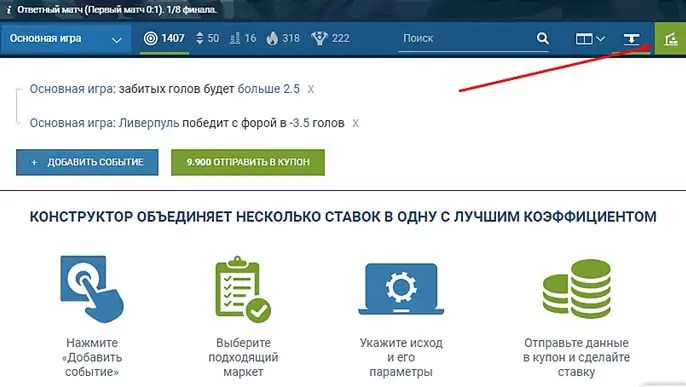Click the Нажмите «Добавить событие» caption
This screenshot has width=686, height=387.
[92, 357]
